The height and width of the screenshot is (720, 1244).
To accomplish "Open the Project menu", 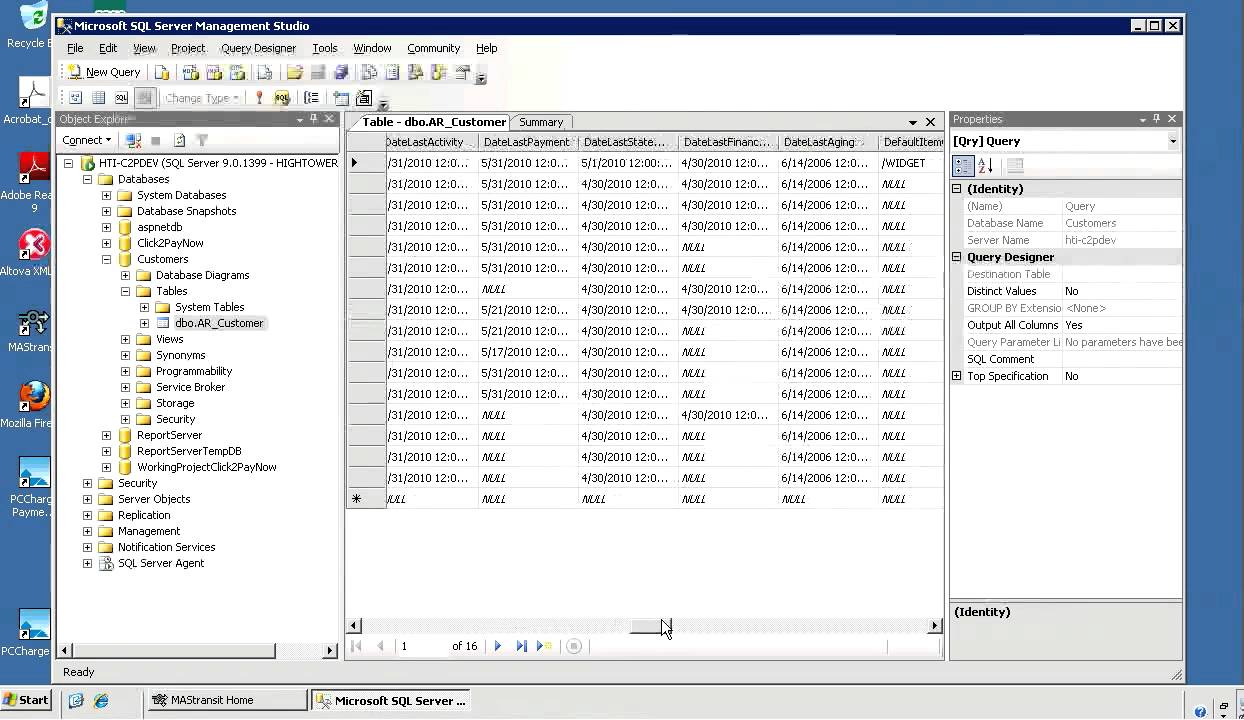I will click(x=188, y=48).
